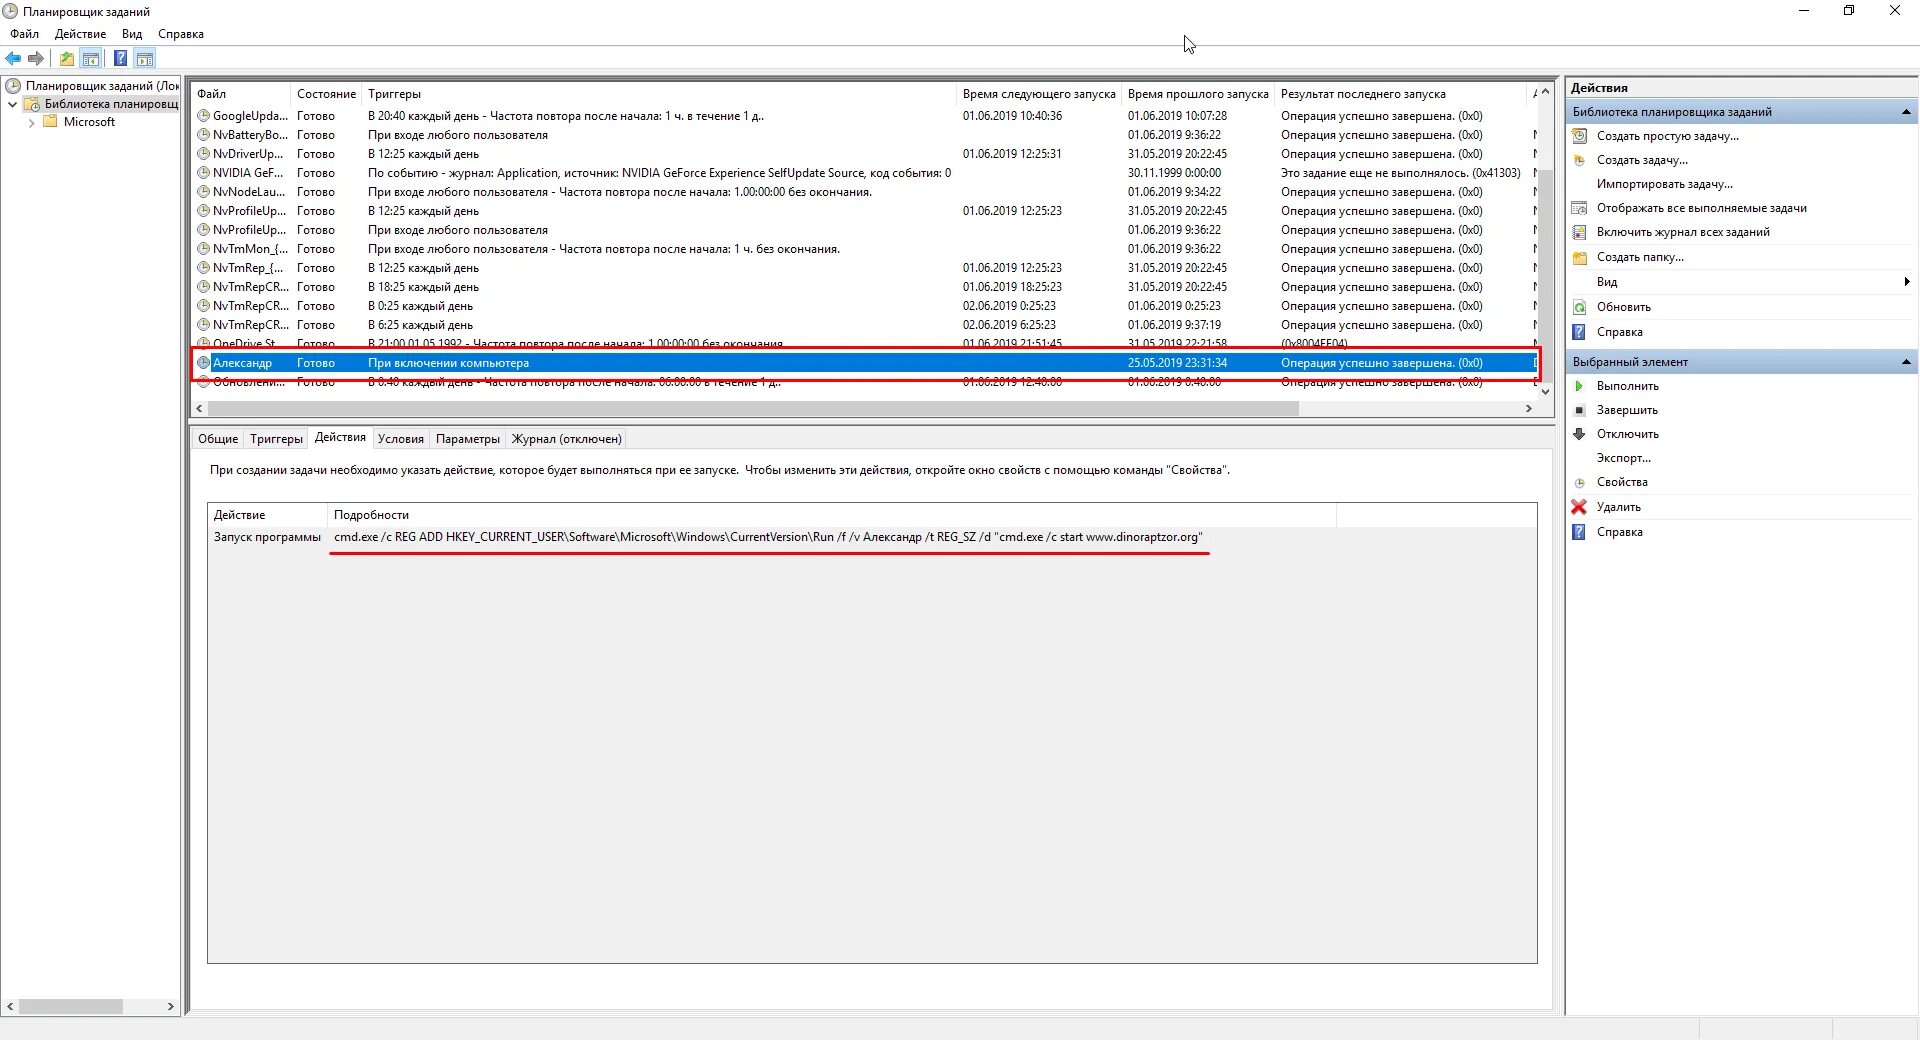This screenshot has width=1920, height=1040.
Task: Switch to the Общие tab
Action: click(218, 439)
